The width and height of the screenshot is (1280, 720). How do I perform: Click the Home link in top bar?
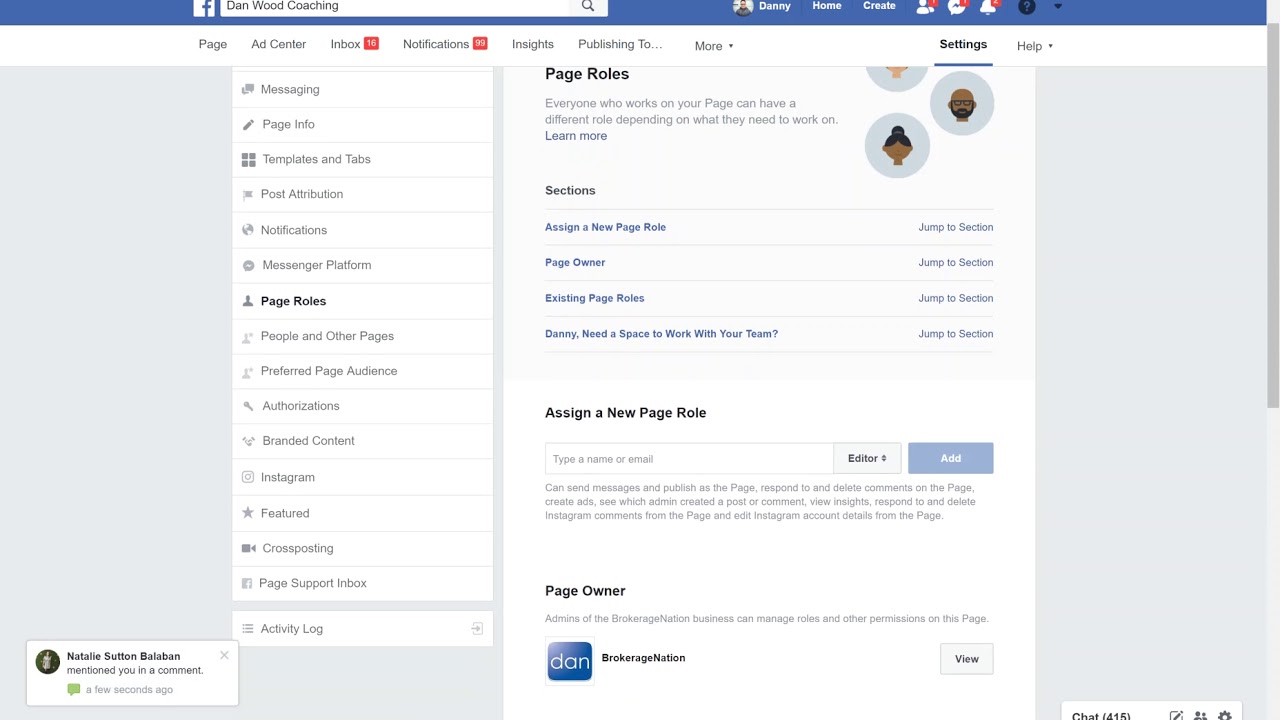point(827,6)
